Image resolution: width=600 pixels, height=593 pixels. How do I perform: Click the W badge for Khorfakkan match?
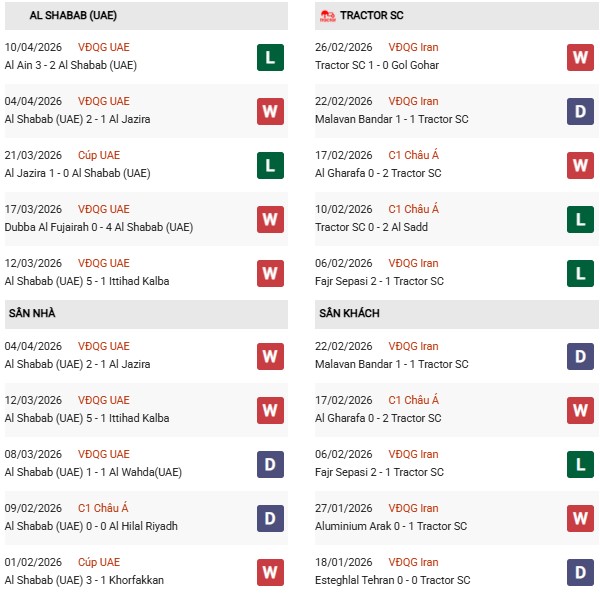coord(270,572)
